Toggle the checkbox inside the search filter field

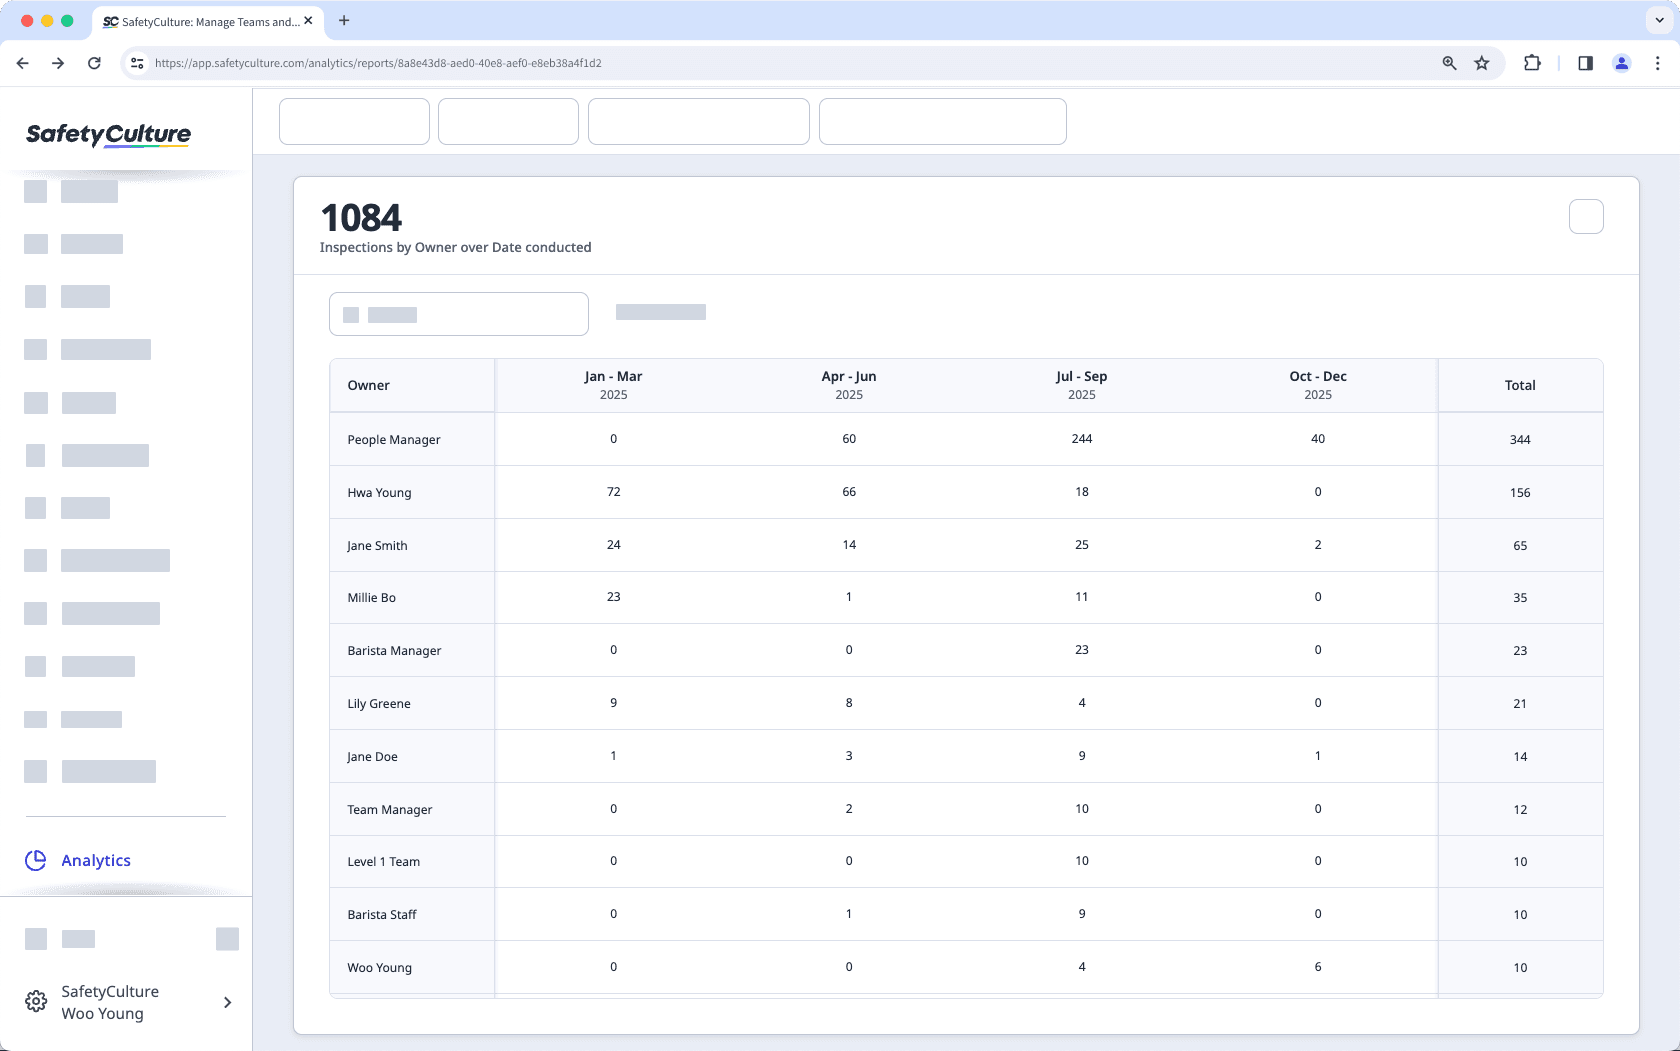[x=352, y=314]
